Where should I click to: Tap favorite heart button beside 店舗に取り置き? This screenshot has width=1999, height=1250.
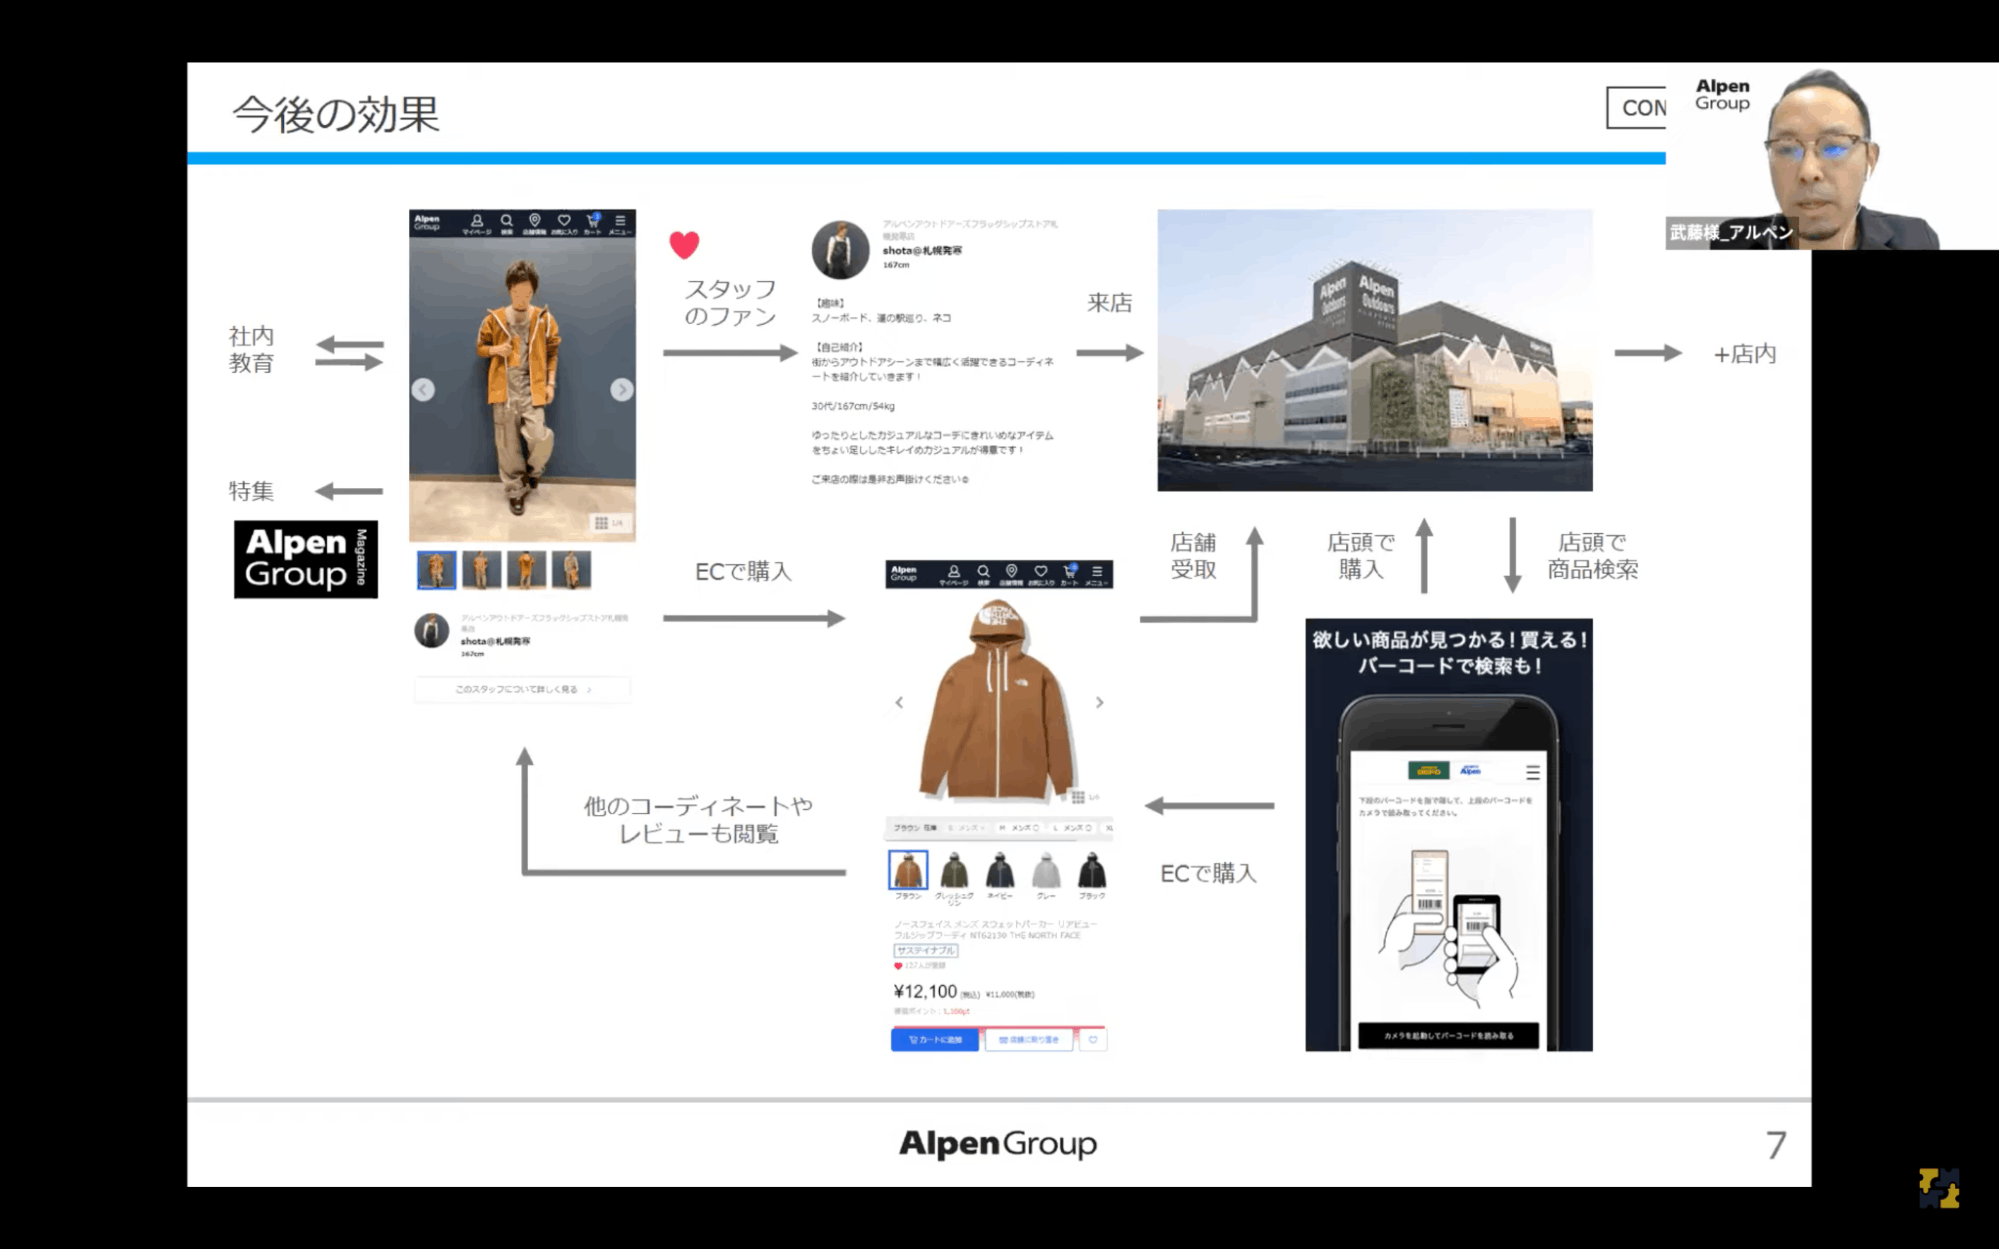pyautogui.click(x=1093, y=1040)
